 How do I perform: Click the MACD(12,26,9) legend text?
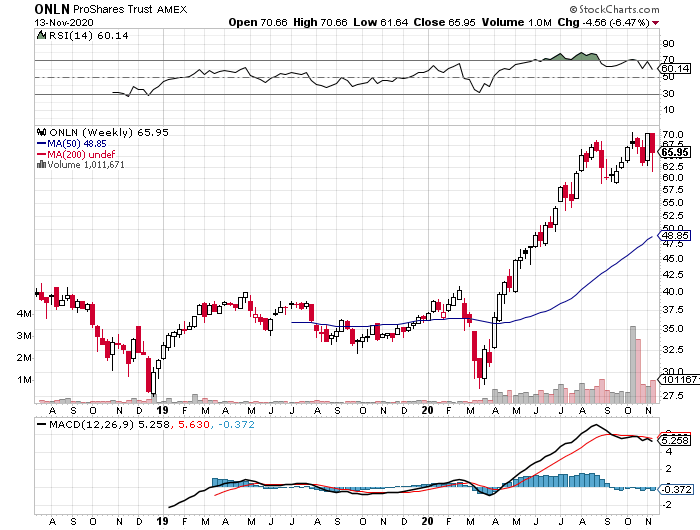(x=92, y=424)
